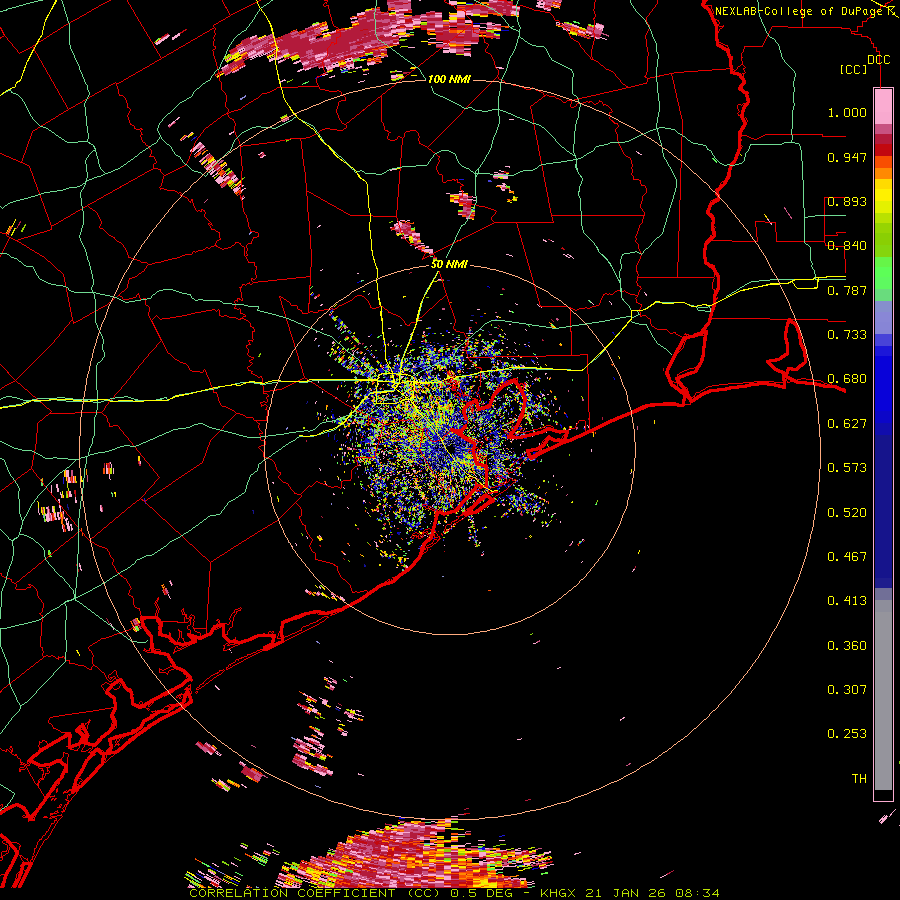Viewport: 900px width, 900px height.
Task: Select the 0.787 scale value
Action: click(x=847, y=290)
